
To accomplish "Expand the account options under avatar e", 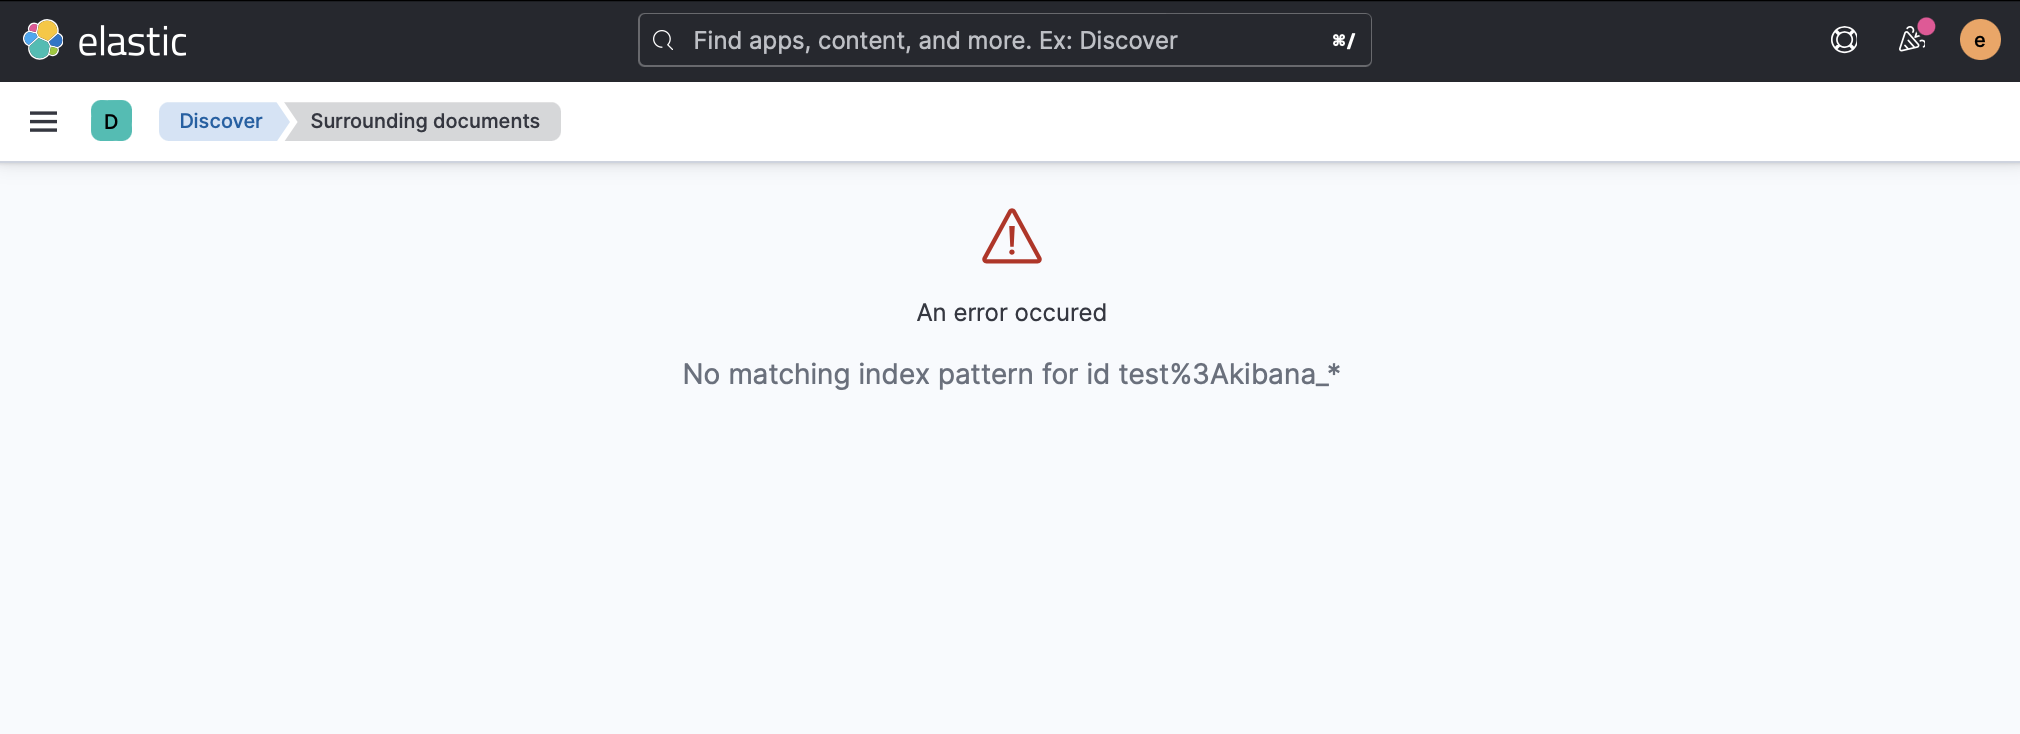I will 1978,40.
